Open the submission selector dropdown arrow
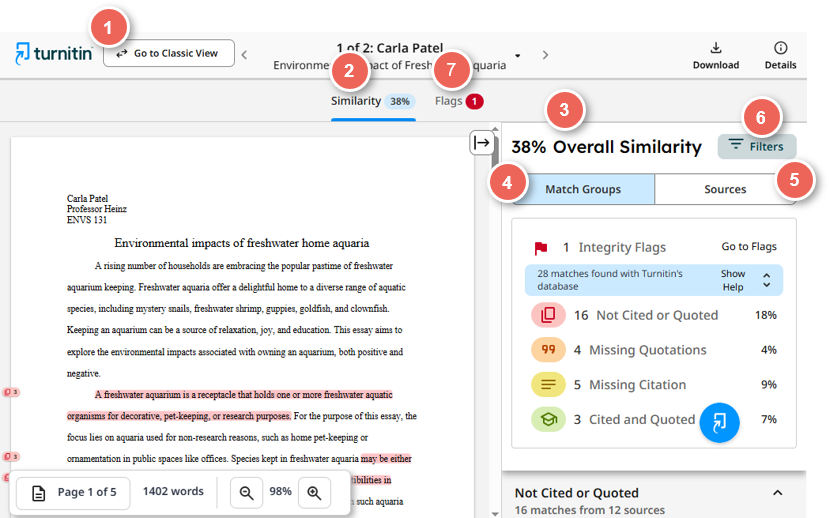 (518, 56)
